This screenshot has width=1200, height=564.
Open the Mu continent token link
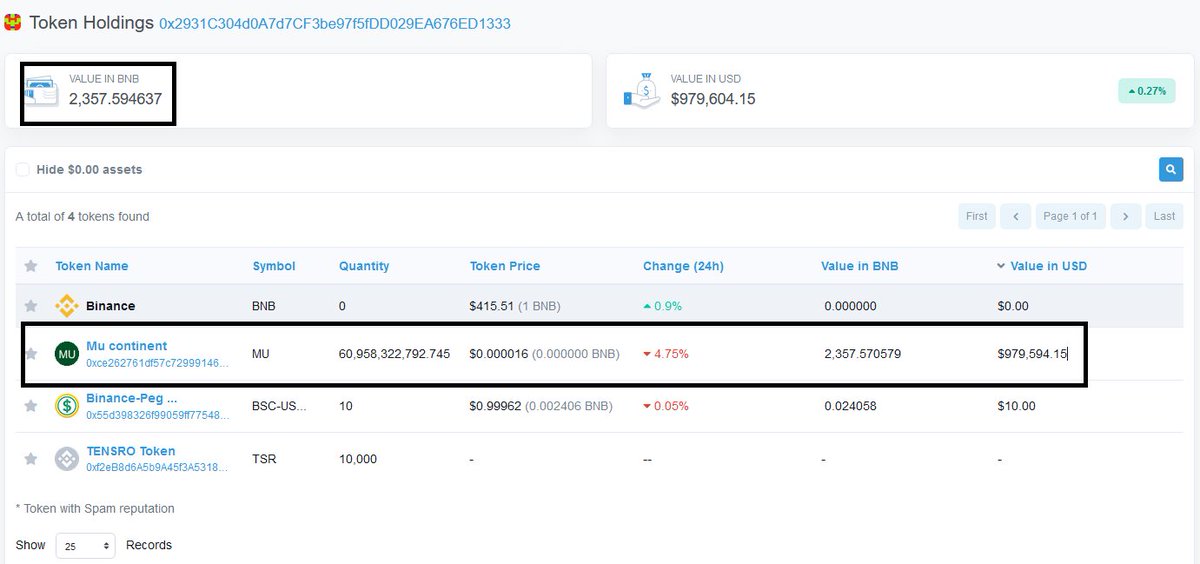tap(126, 346)
